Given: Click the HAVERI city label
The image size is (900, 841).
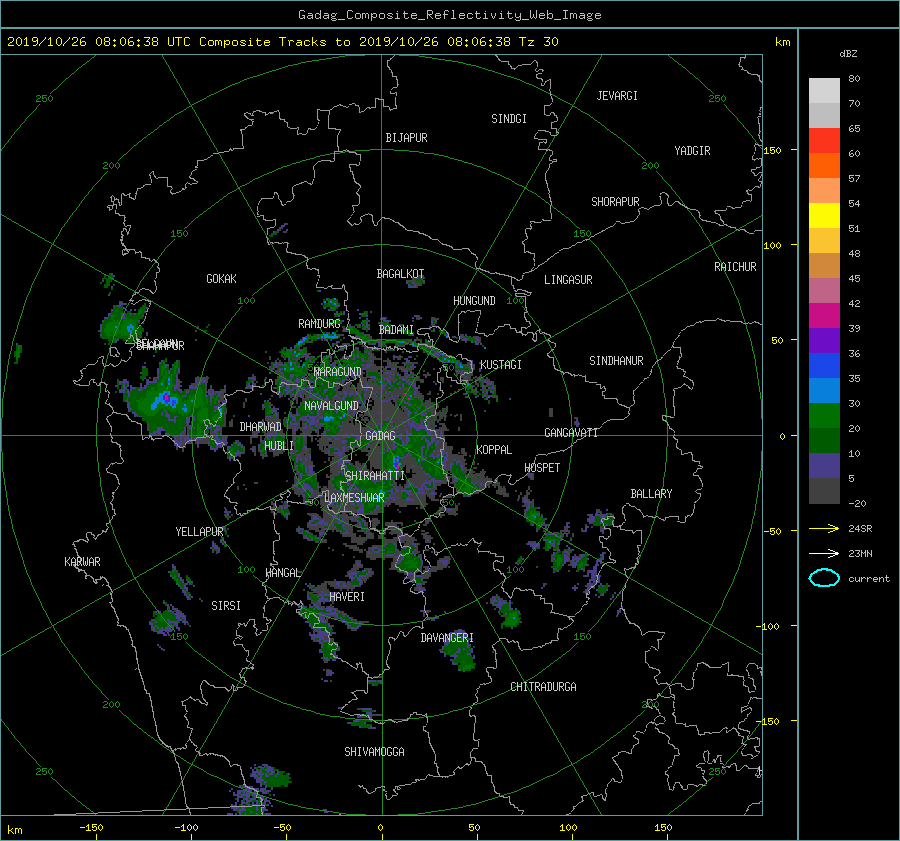Looking at the screenshot, I should [347, 597].
